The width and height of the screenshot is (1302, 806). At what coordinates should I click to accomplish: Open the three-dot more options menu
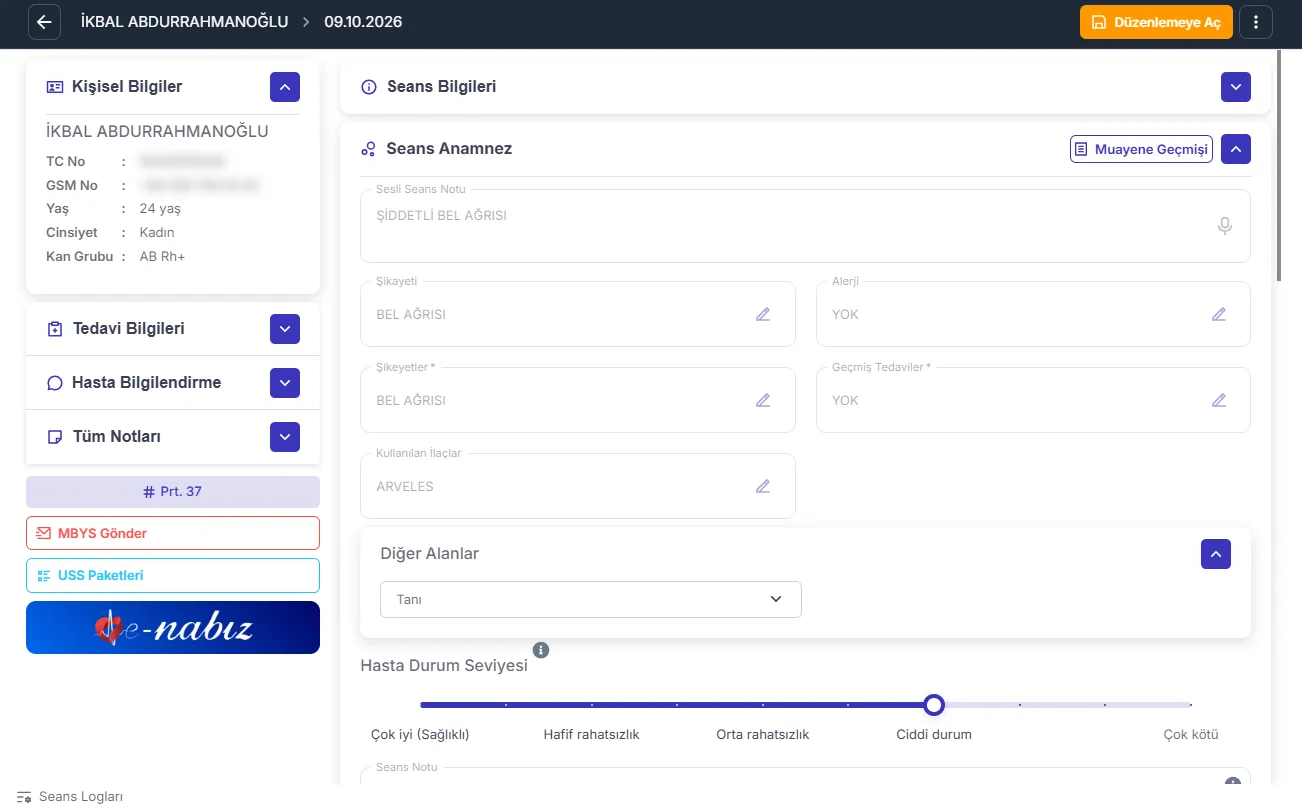tap(1256, 23)
